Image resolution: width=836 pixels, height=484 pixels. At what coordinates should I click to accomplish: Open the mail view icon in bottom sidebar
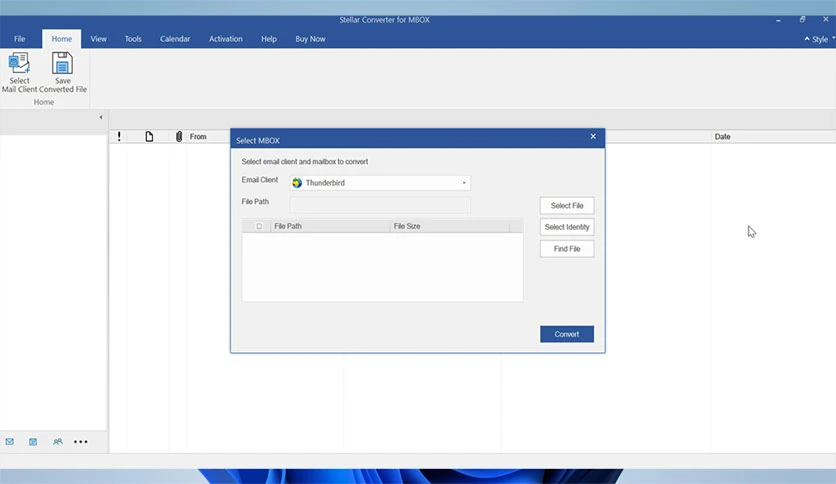pos(10,441)
